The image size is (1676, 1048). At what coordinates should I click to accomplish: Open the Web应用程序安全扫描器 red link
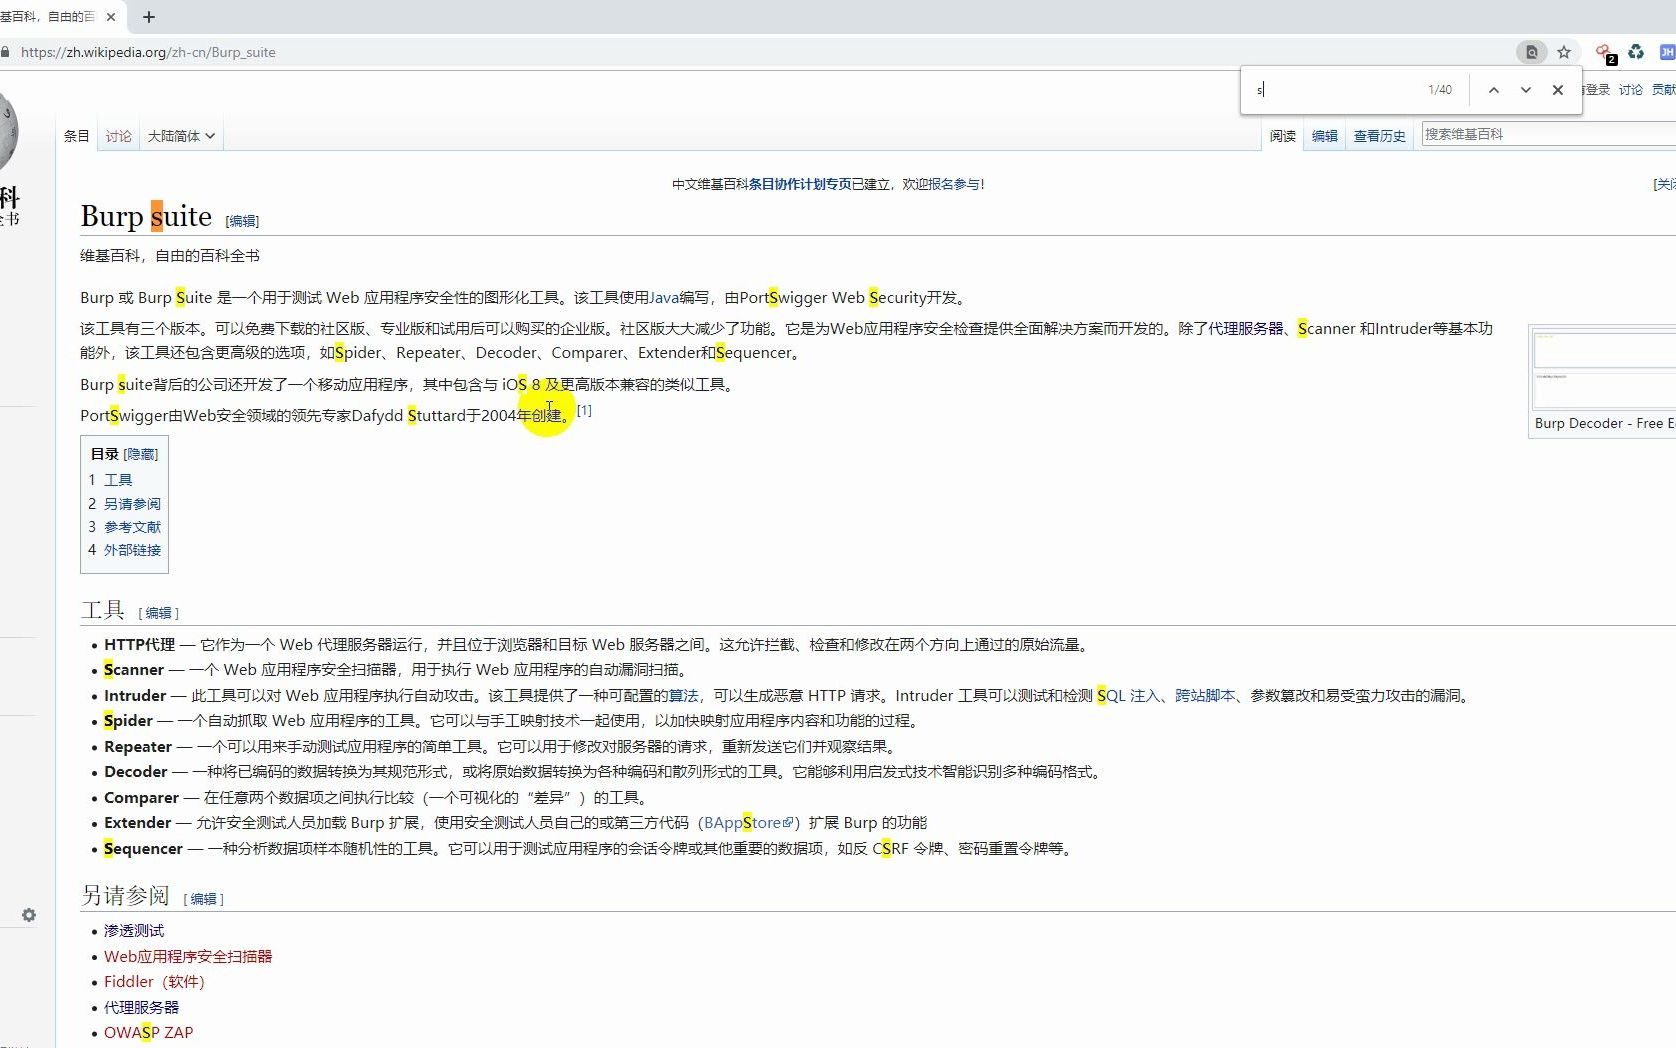(188, 957)
